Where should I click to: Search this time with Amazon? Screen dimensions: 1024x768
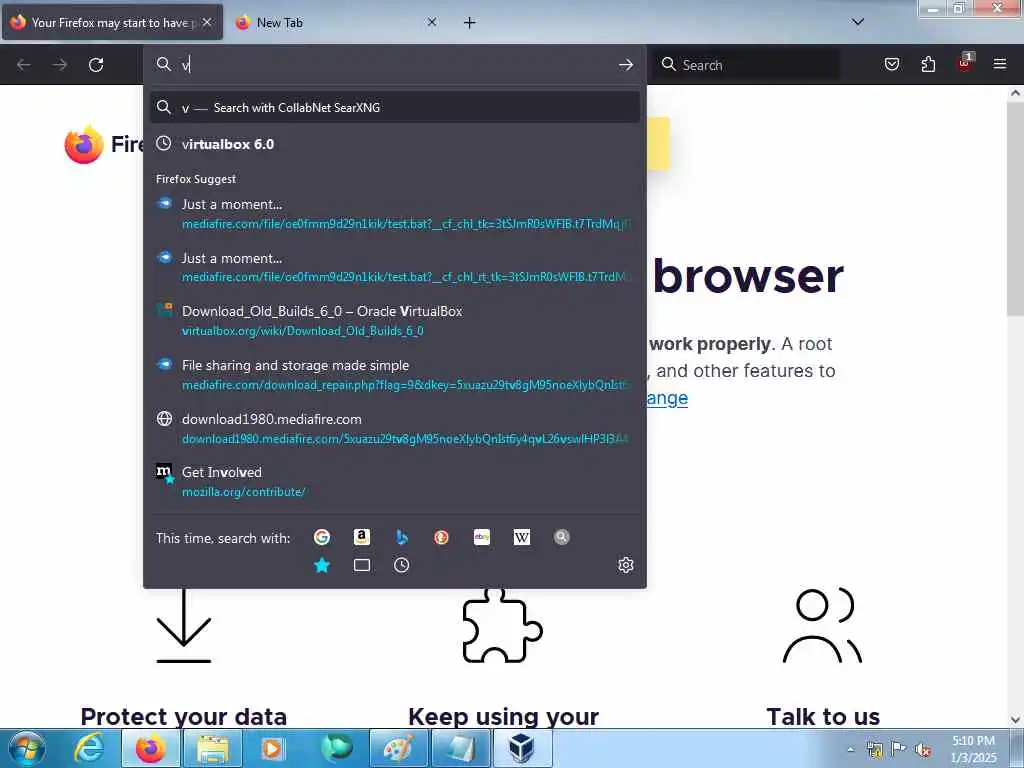tap(362, 537)
